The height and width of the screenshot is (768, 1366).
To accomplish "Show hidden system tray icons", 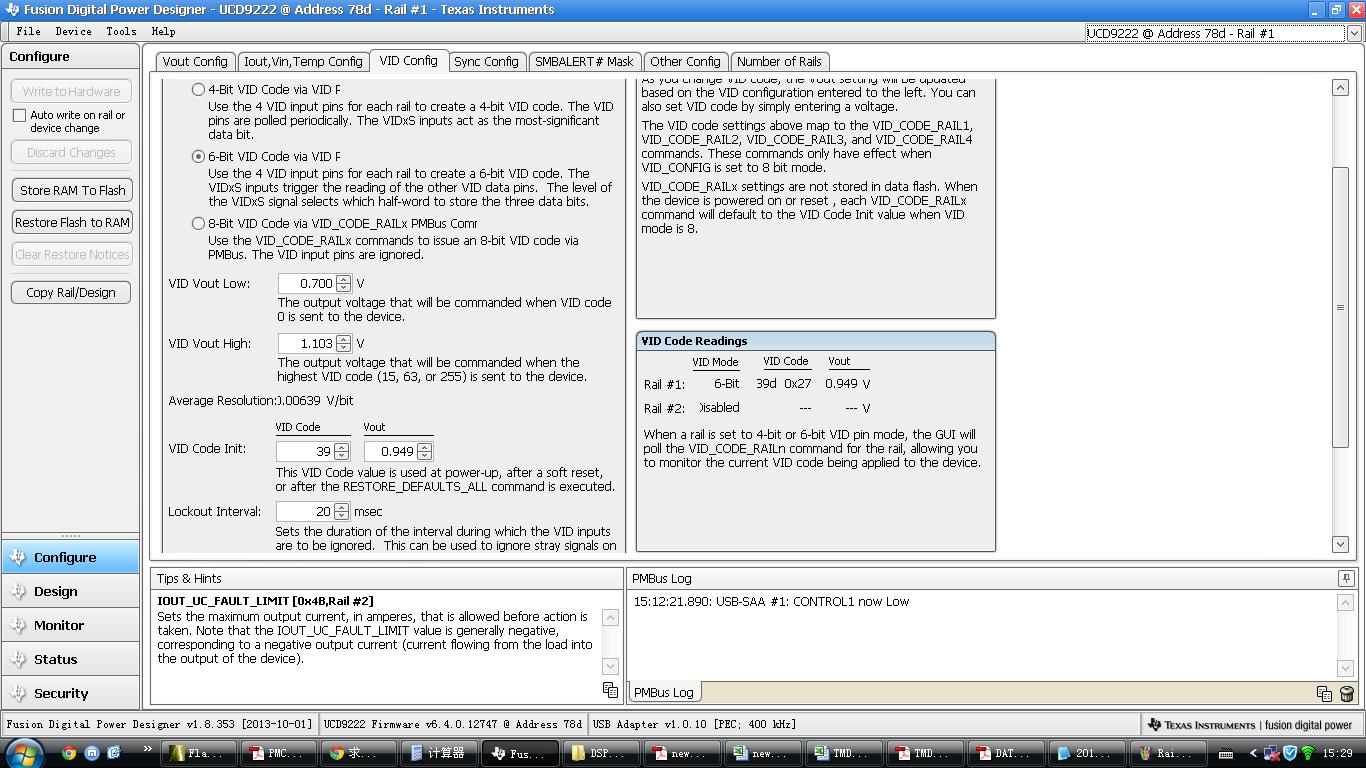I will pyautogui.click(x=1253, y=753).
